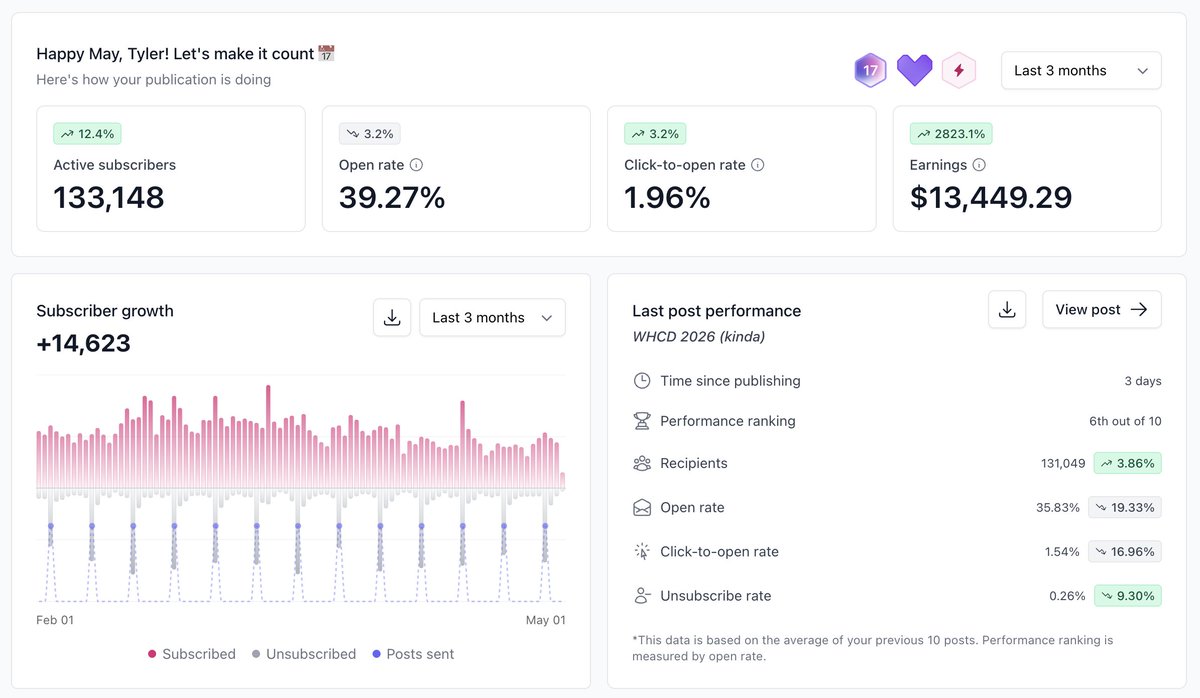Click the Earnings info icon

(979, 165)
